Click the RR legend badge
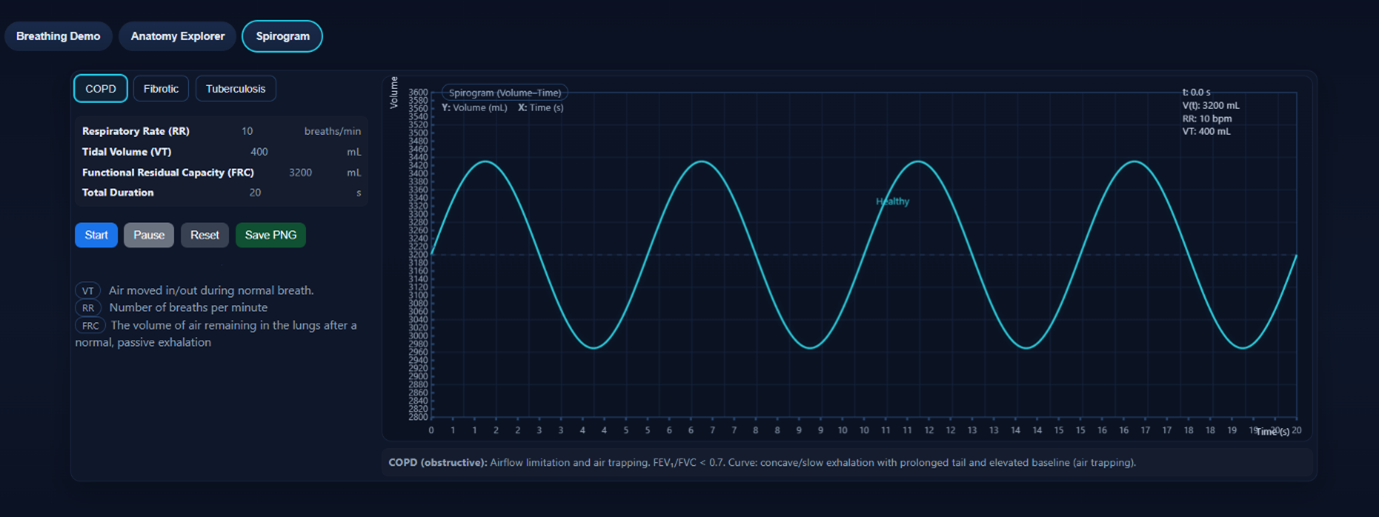The height and width of the screenshot is (517, 1379). tap(88, 308)
